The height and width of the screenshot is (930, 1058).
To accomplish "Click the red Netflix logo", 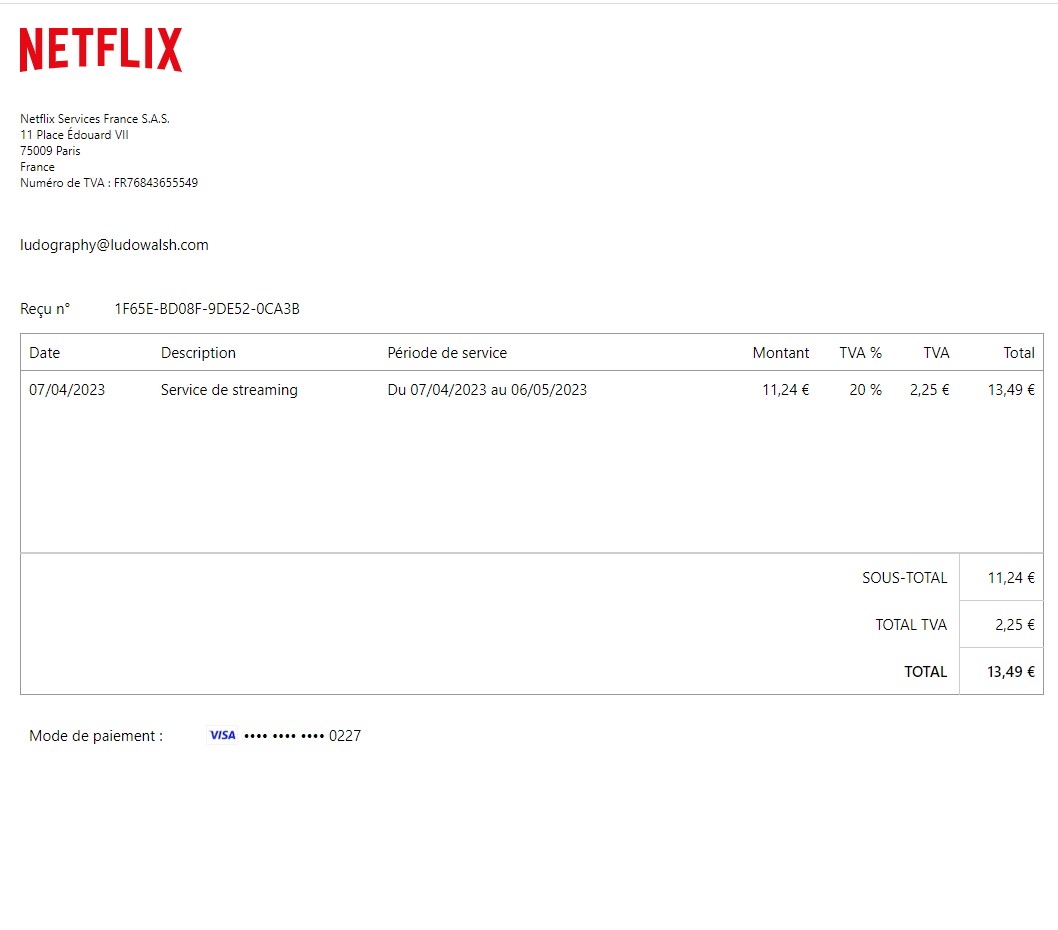I will (101, 50).
